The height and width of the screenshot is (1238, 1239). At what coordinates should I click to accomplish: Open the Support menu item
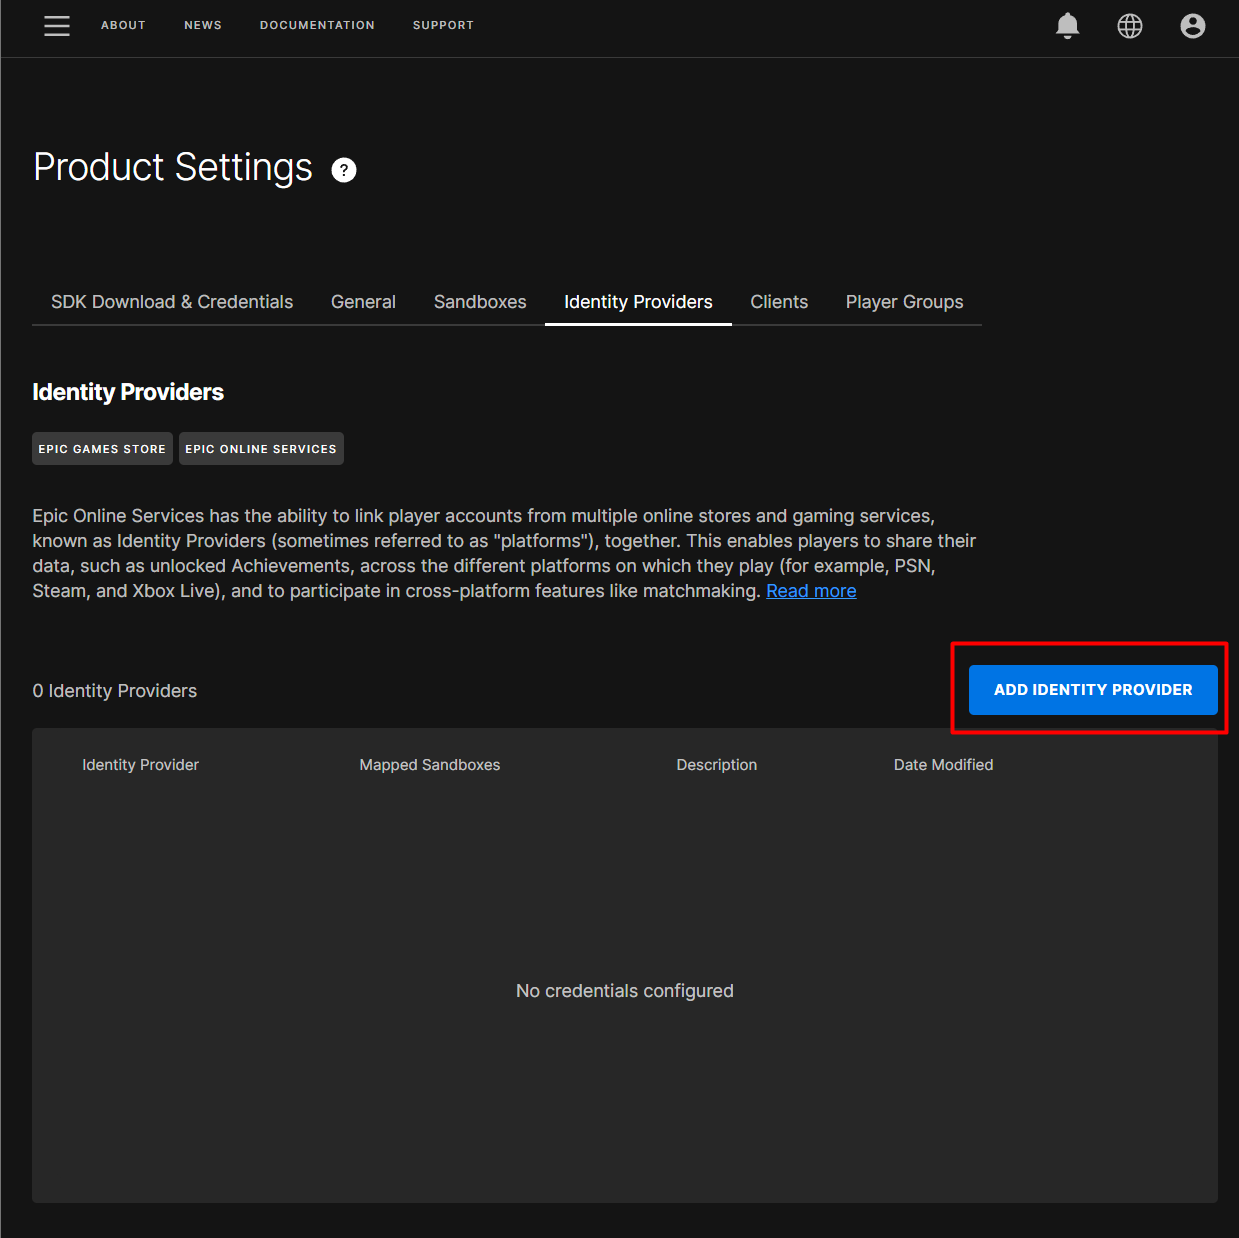(x=443, y=25)
